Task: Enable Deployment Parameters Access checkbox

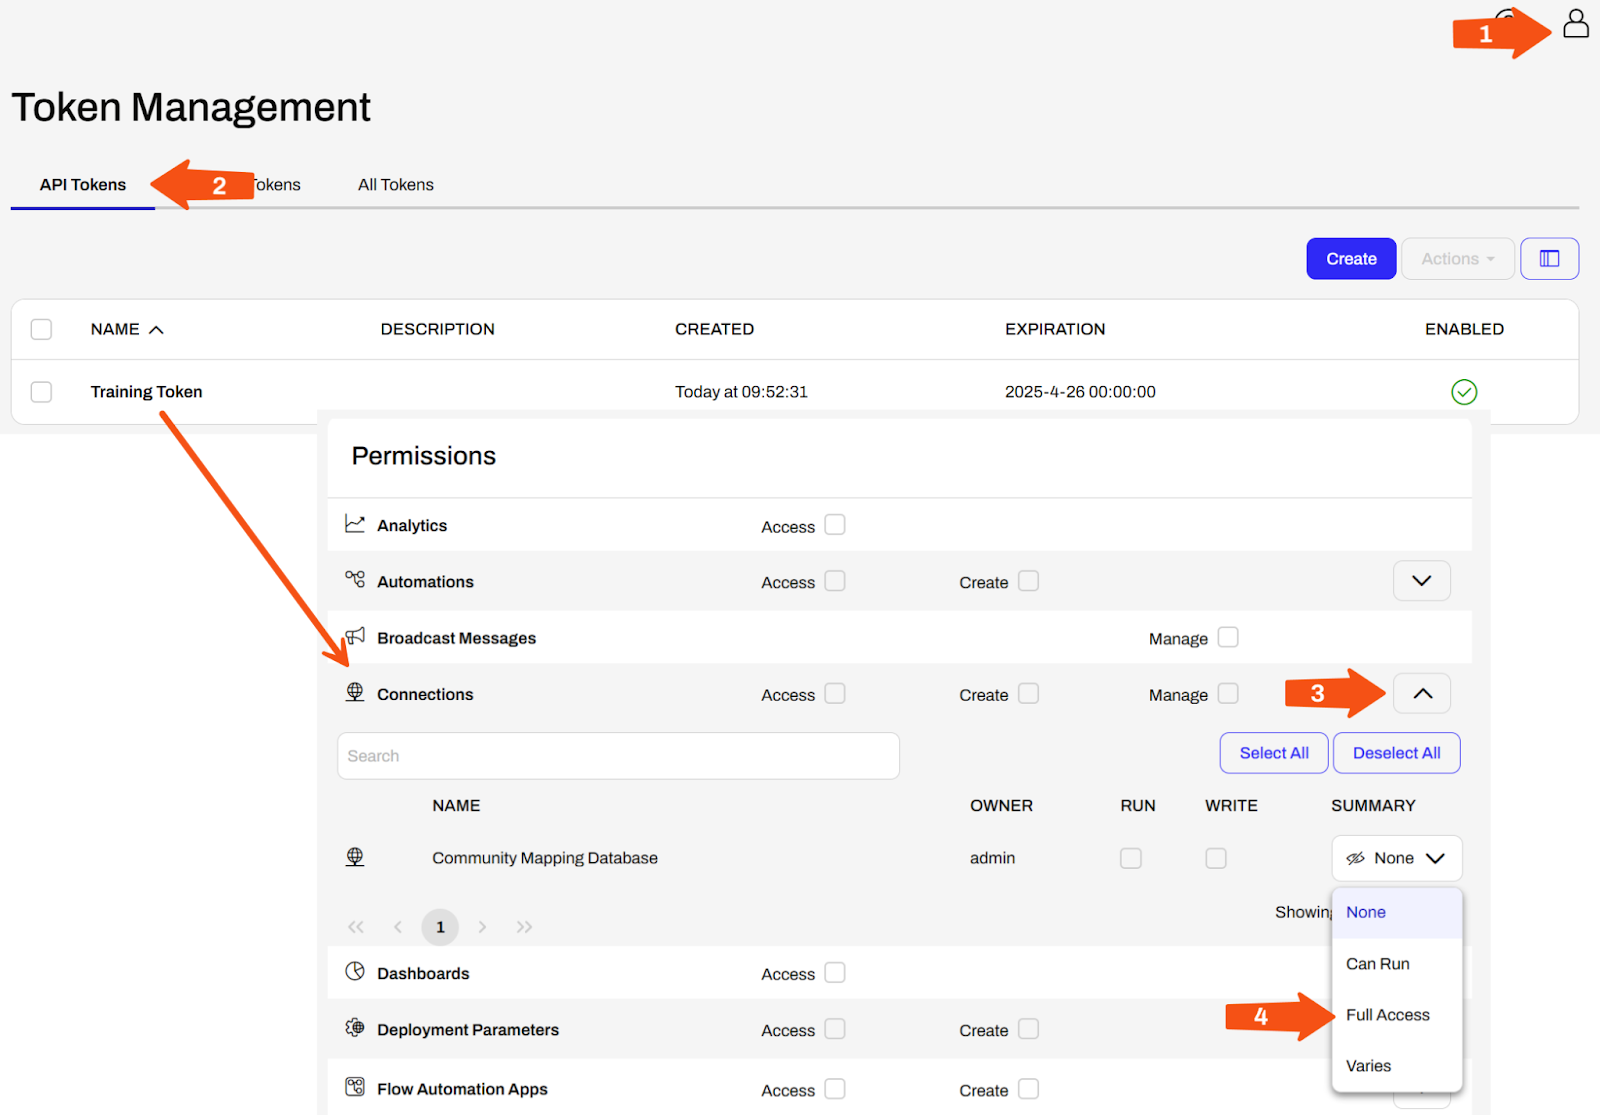Action: (x=835, y=1029)
